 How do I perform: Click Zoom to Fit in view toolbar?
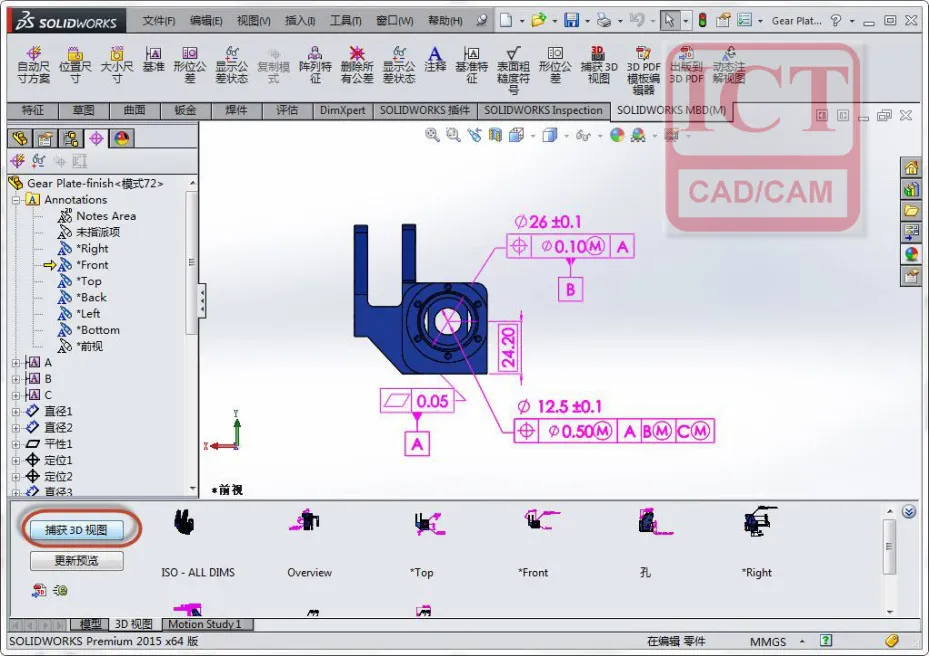click(433, 135)
